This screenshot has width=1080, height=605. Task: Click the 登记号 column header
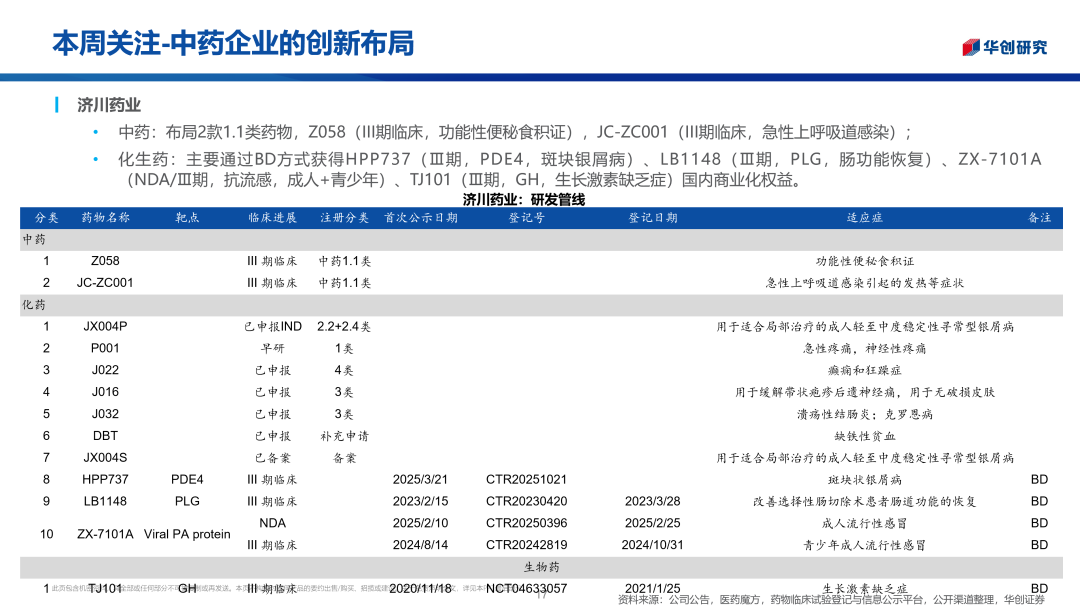coord(527,218)
